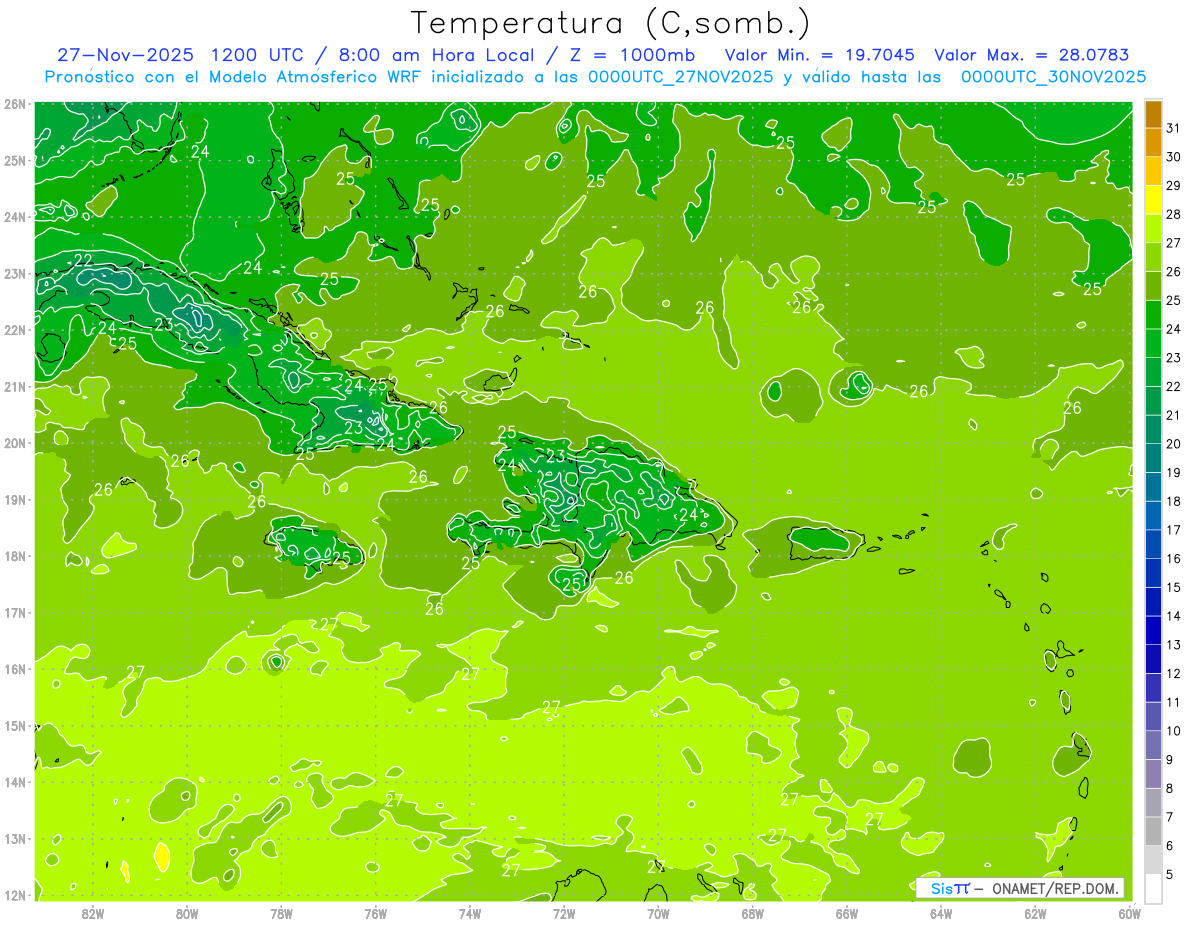The height and width of the screenshot is (927, 1200).
Task: Click the 22N latitude axis label
Action: [14, 330]
